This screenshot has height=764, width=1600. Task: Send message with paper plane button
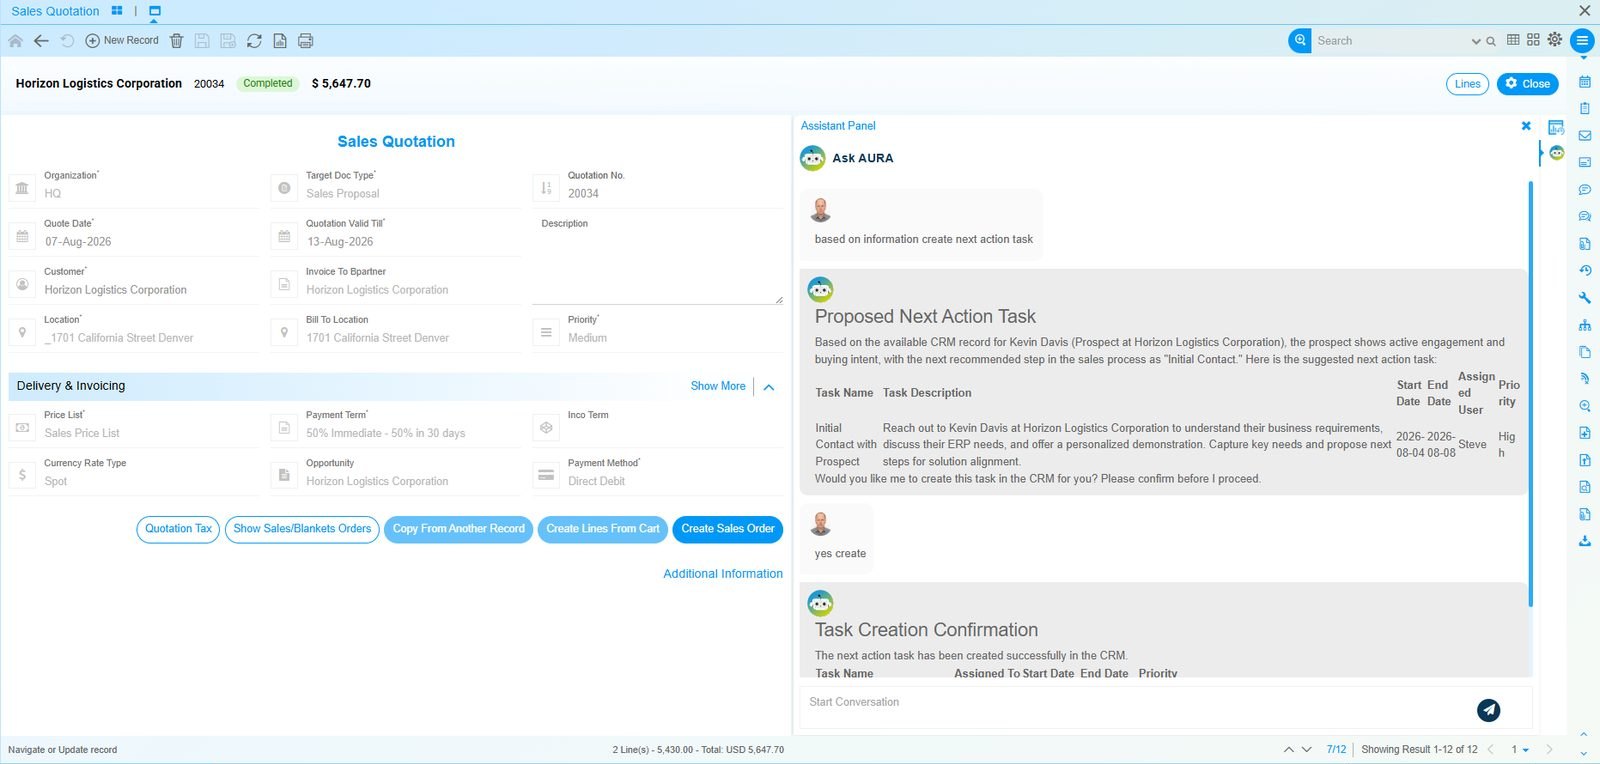(1488, 710)
